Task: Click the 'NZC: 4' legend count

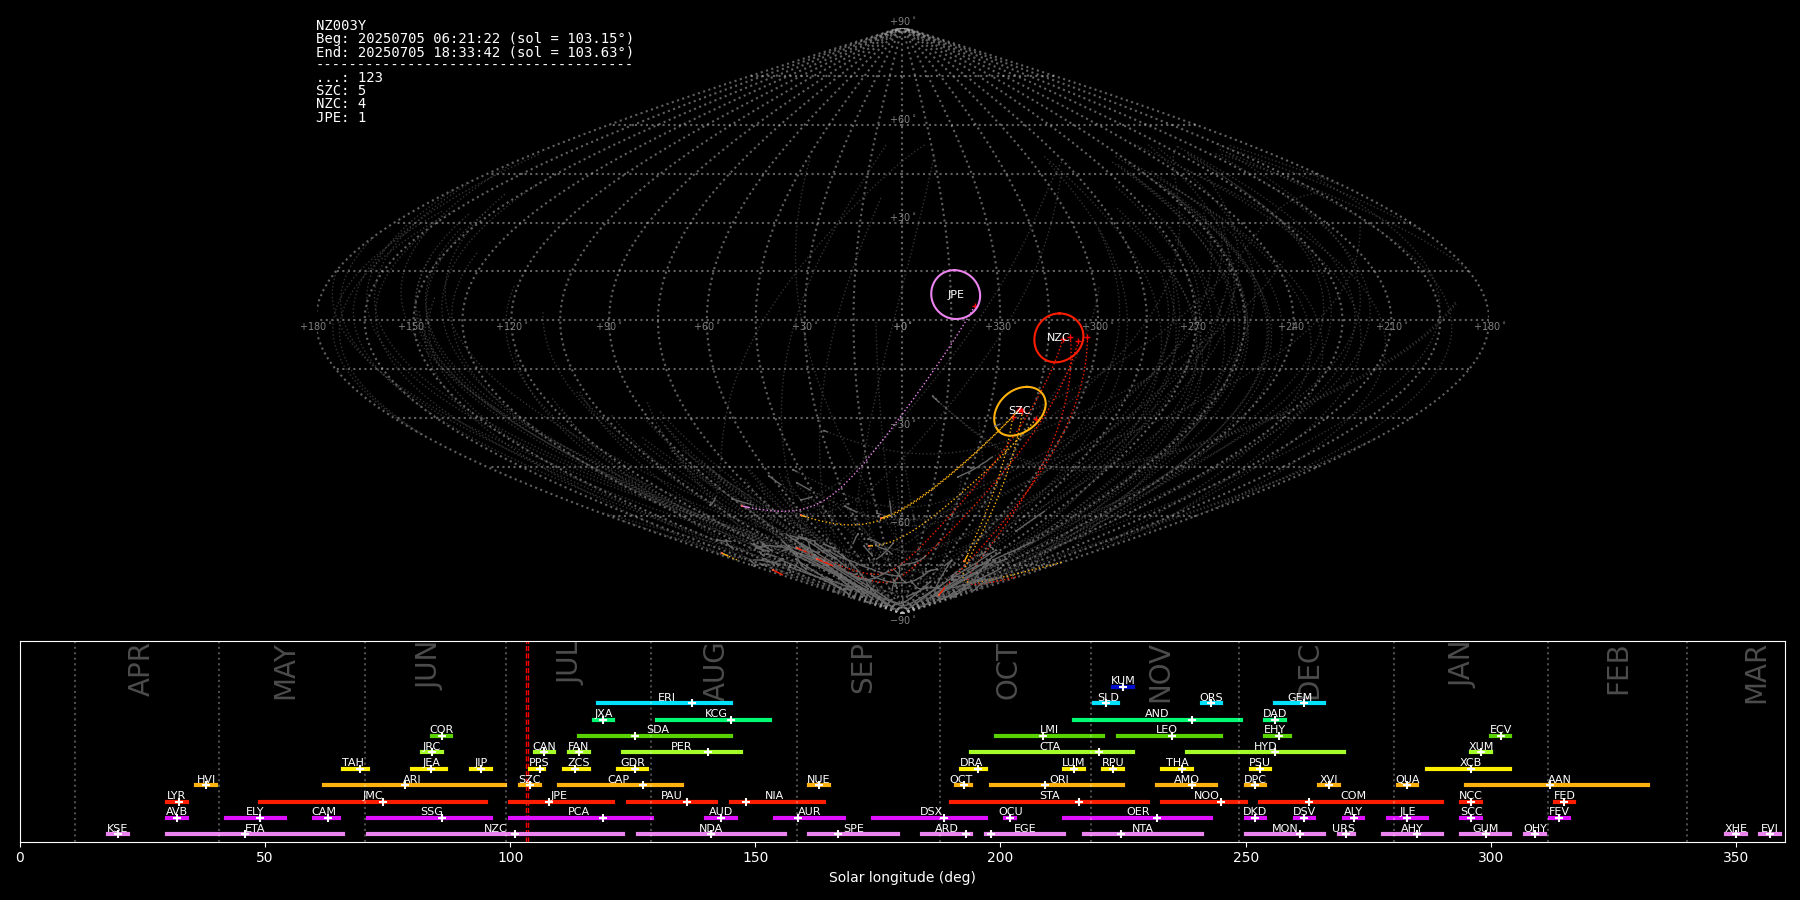Action: pyautogui.click(x=341, y=104)
